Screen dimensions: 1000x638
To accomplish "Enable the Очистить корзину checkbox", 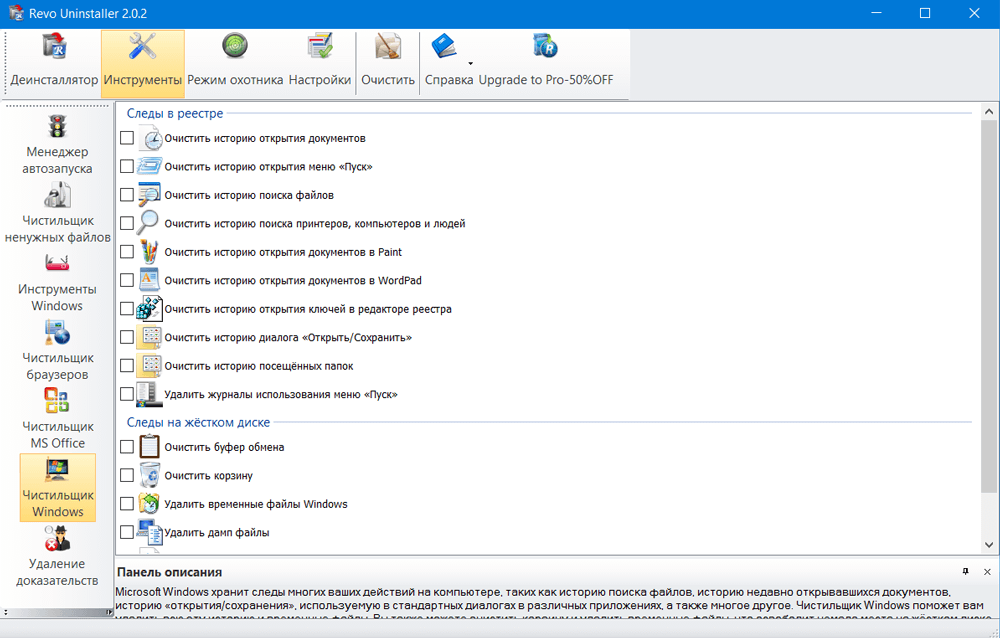I will [127, 475].
